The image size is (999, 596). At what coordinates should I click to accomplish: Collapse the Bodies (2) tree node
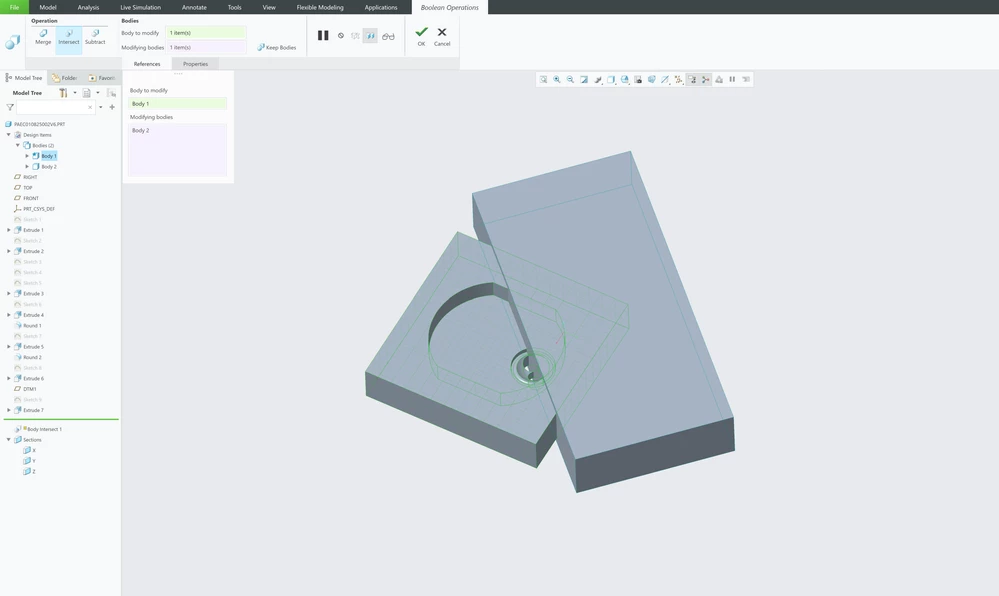(18, 145)
